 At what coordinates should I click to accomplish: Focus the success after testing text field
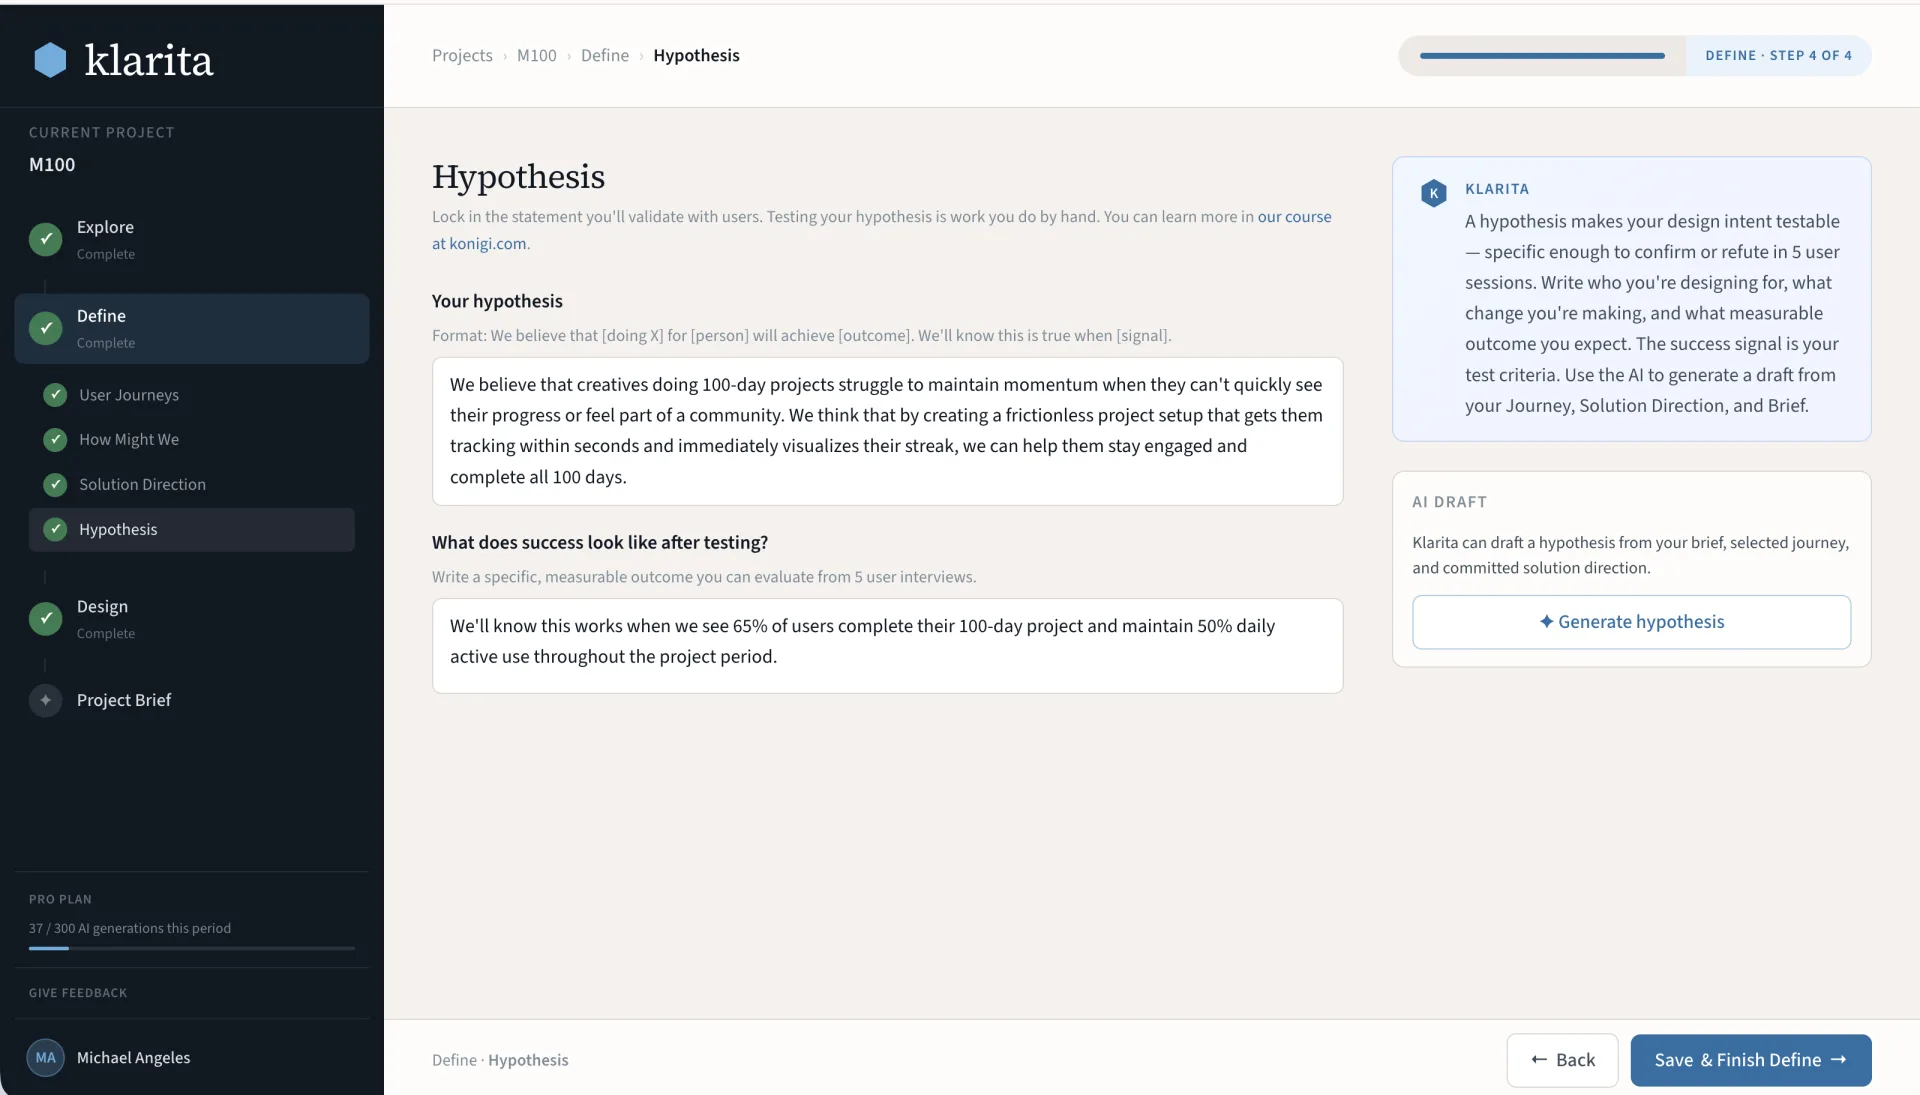tap(887, 646)
